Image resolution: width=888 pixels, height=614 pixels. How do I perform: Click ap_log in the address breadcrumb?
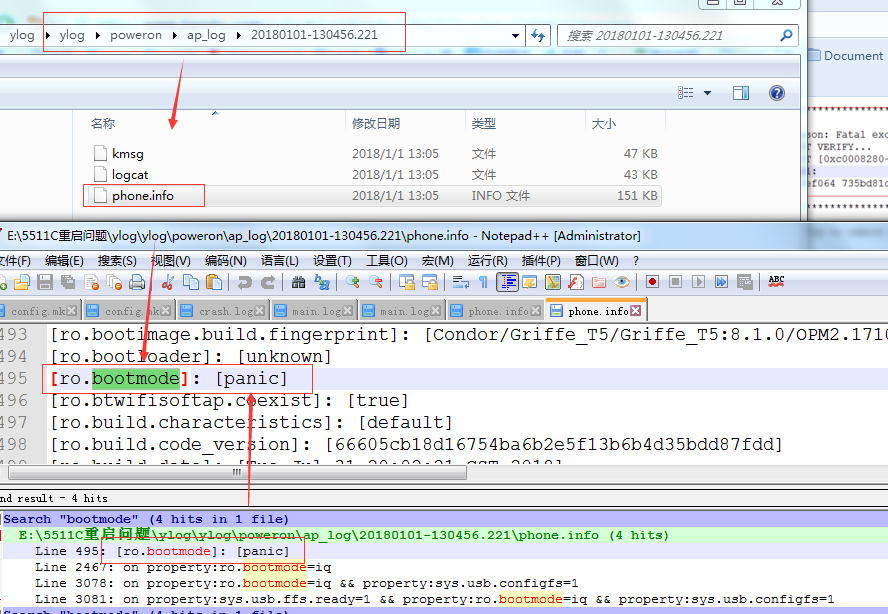click(x=206, y=35)
